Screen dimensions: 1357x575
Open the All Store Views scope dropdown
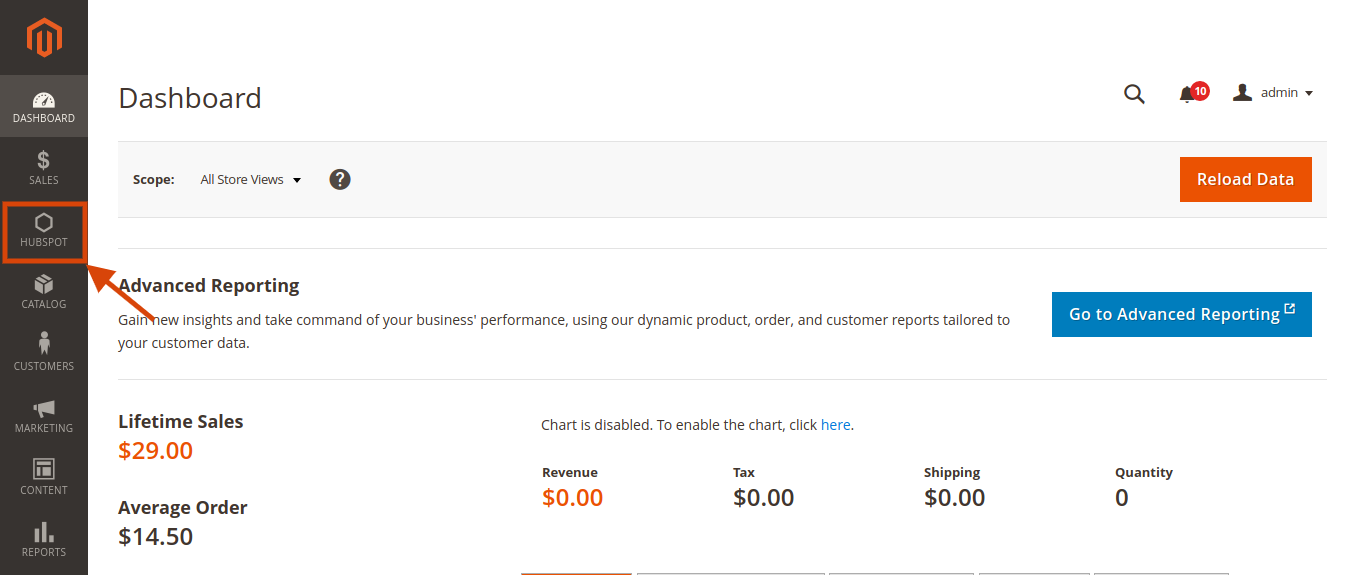point(250,180)
